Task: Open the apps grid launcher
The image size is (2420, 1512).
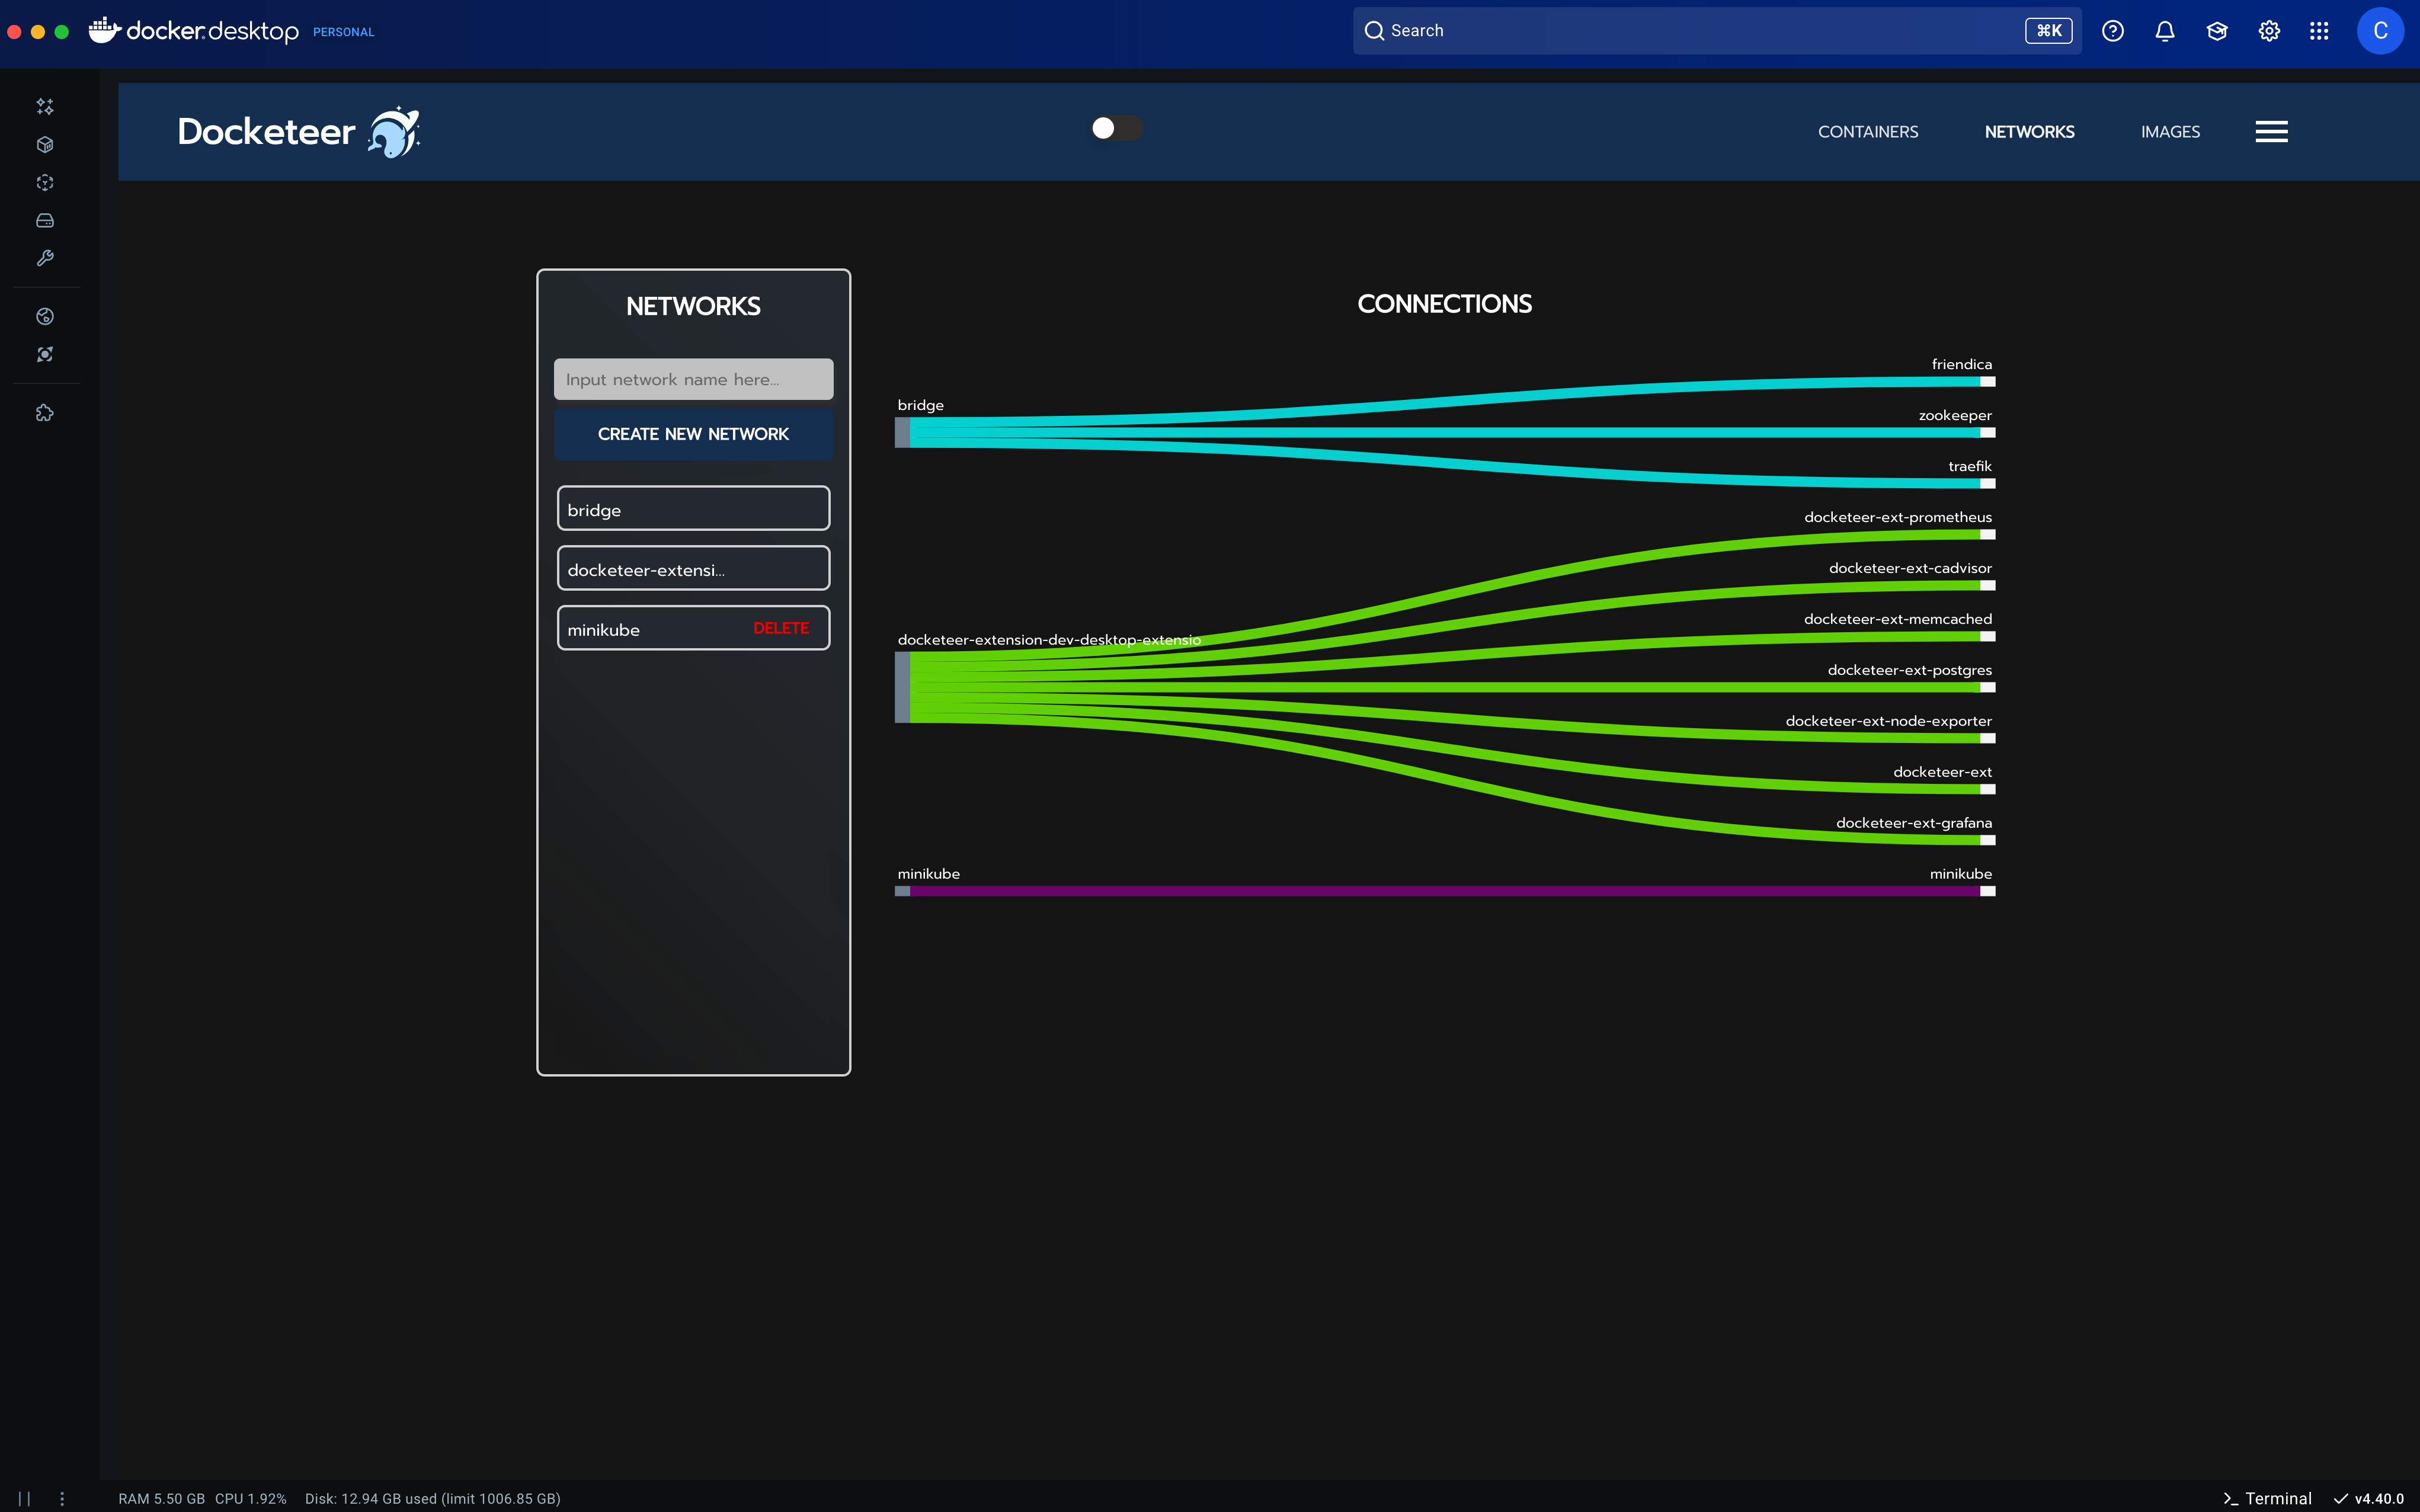Action: 2319,31
